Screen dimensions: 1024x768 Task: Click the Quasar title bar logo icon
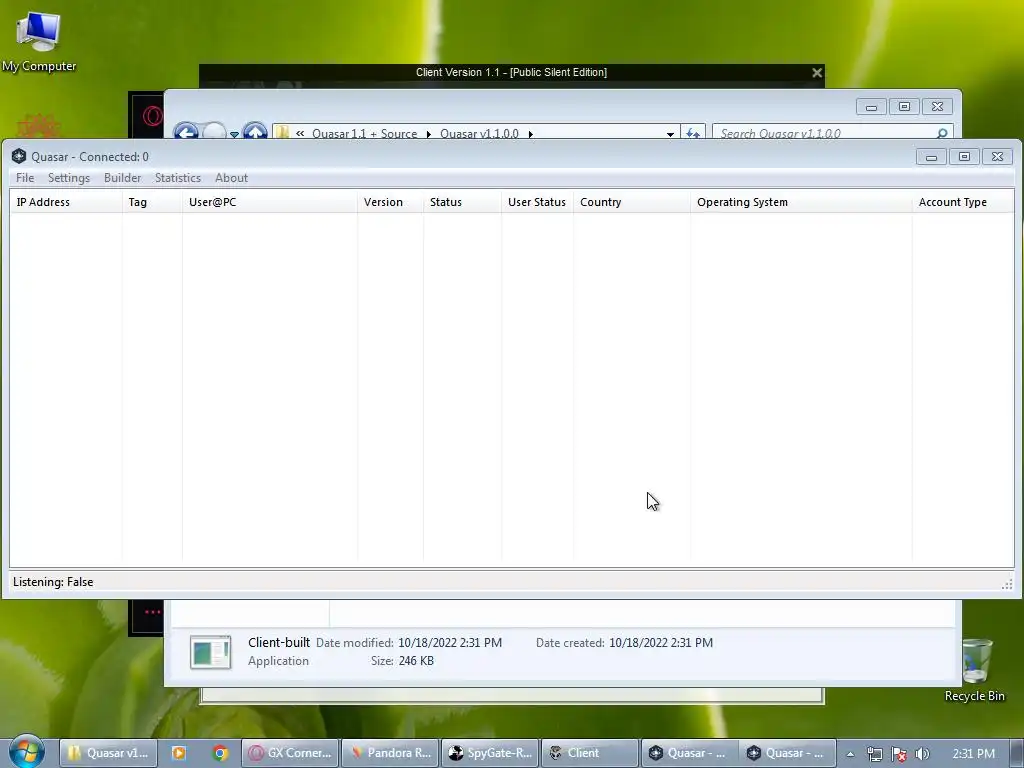coord(18,156)
